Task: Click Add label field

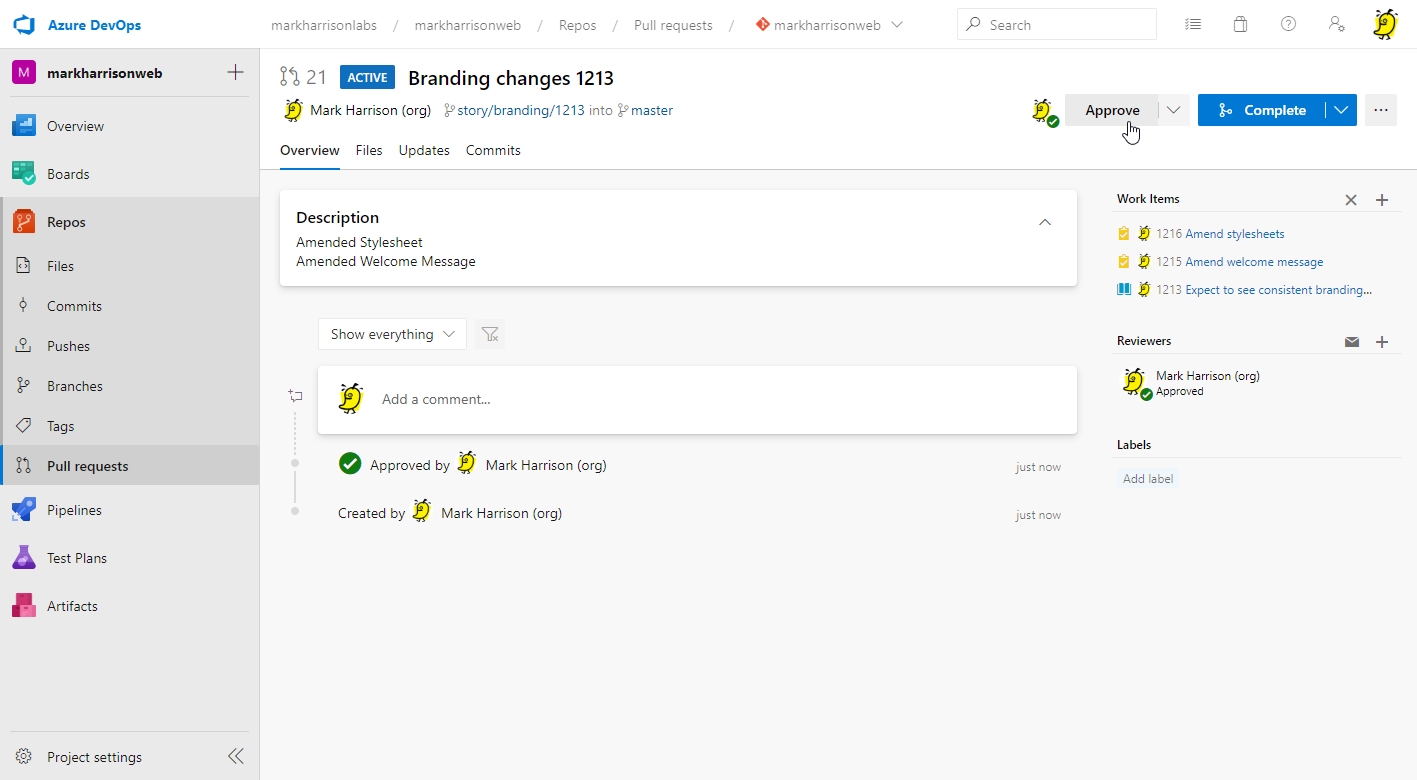Action: pos(1148,479)
